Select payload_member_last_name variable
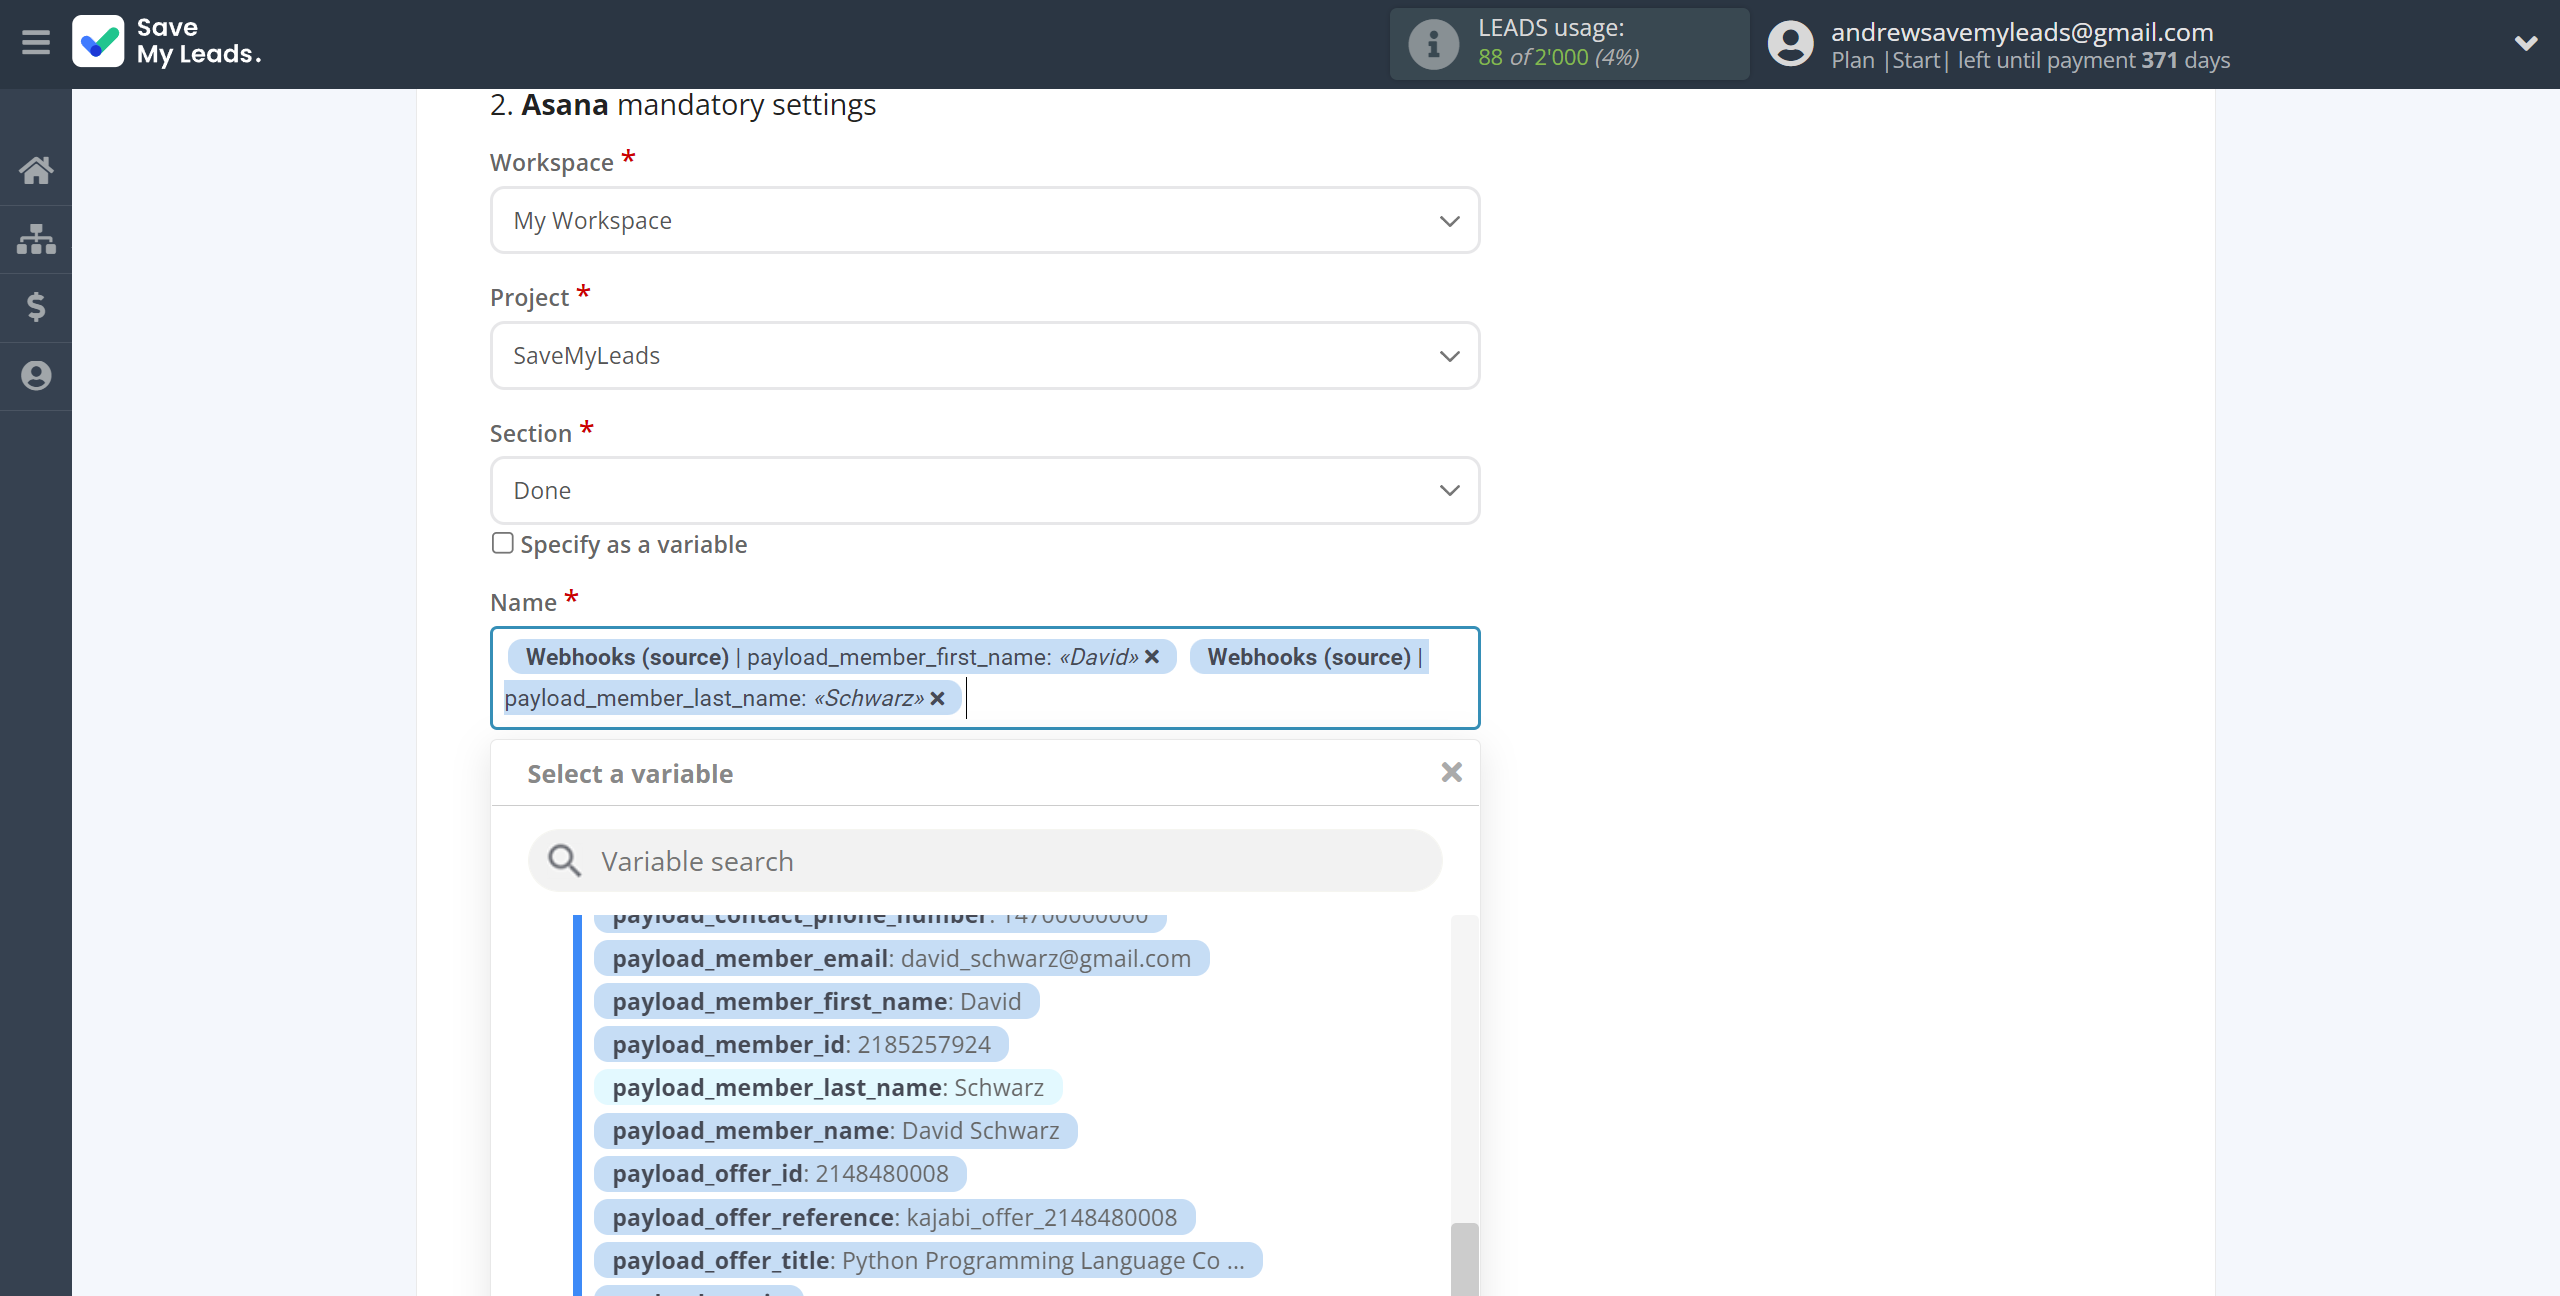The image size is (2560, 1296). coord(828,1087)
